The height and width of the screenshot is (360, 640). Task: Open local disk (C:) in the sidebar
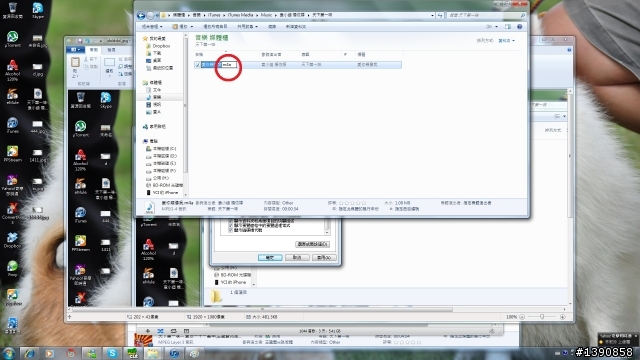click(x=161, y=149)
